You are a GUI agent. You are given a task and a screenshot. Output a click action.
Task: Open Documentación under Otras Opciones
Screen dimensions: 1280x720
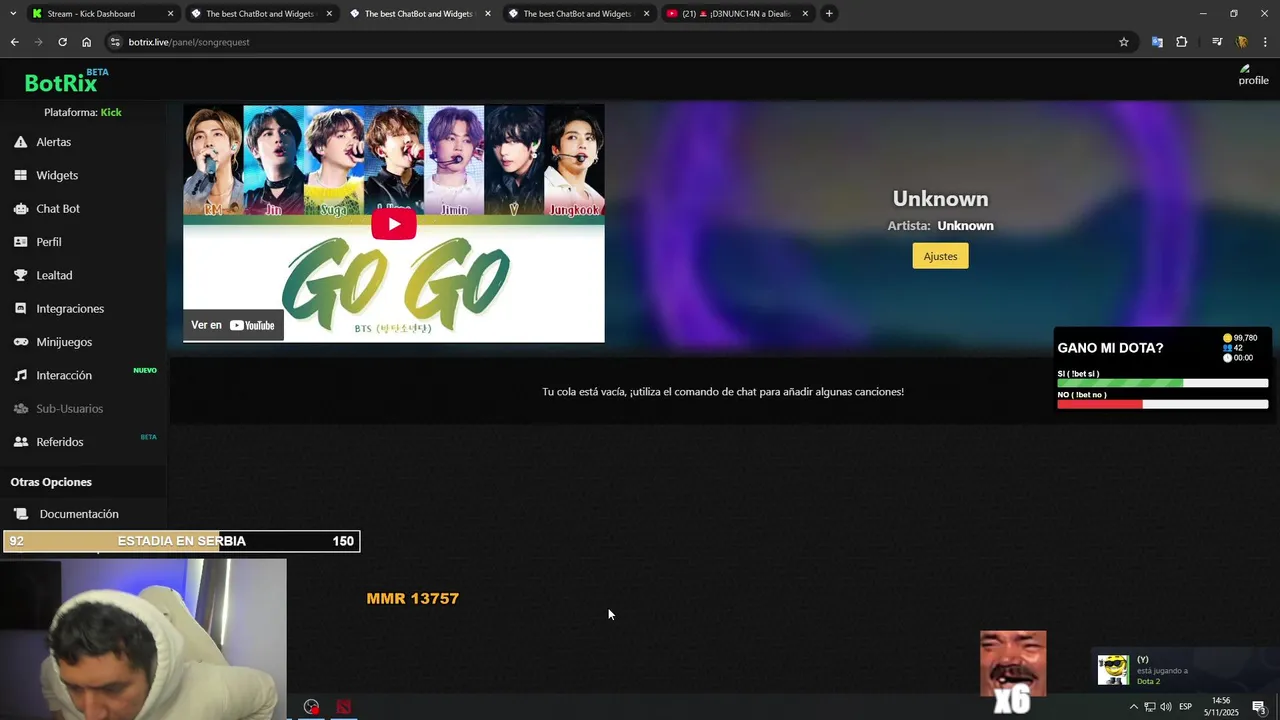click(79, 514)
